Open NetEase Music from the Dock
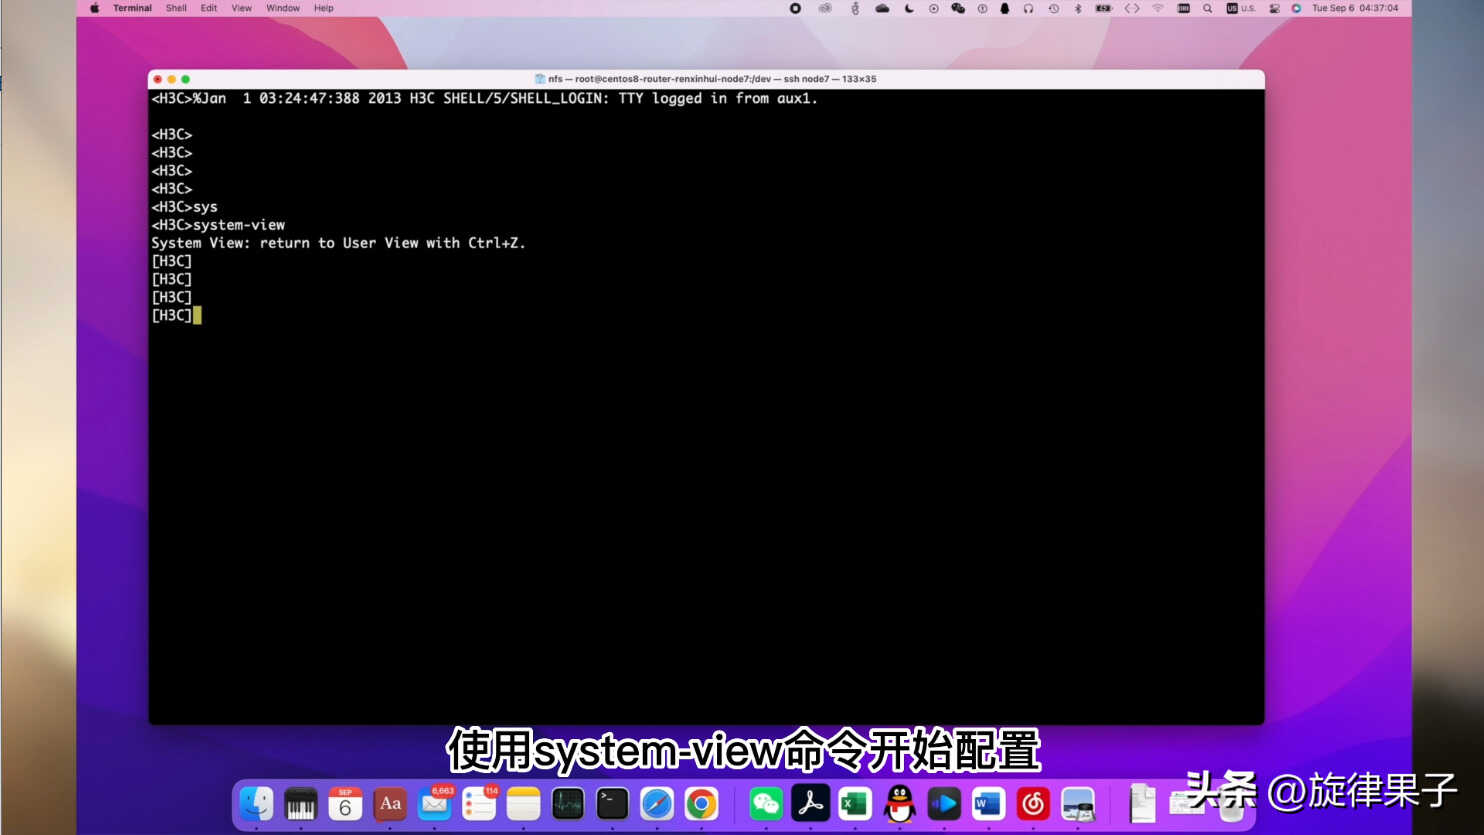This screenshot has width=1484, height=835. tap(1033, 803)
